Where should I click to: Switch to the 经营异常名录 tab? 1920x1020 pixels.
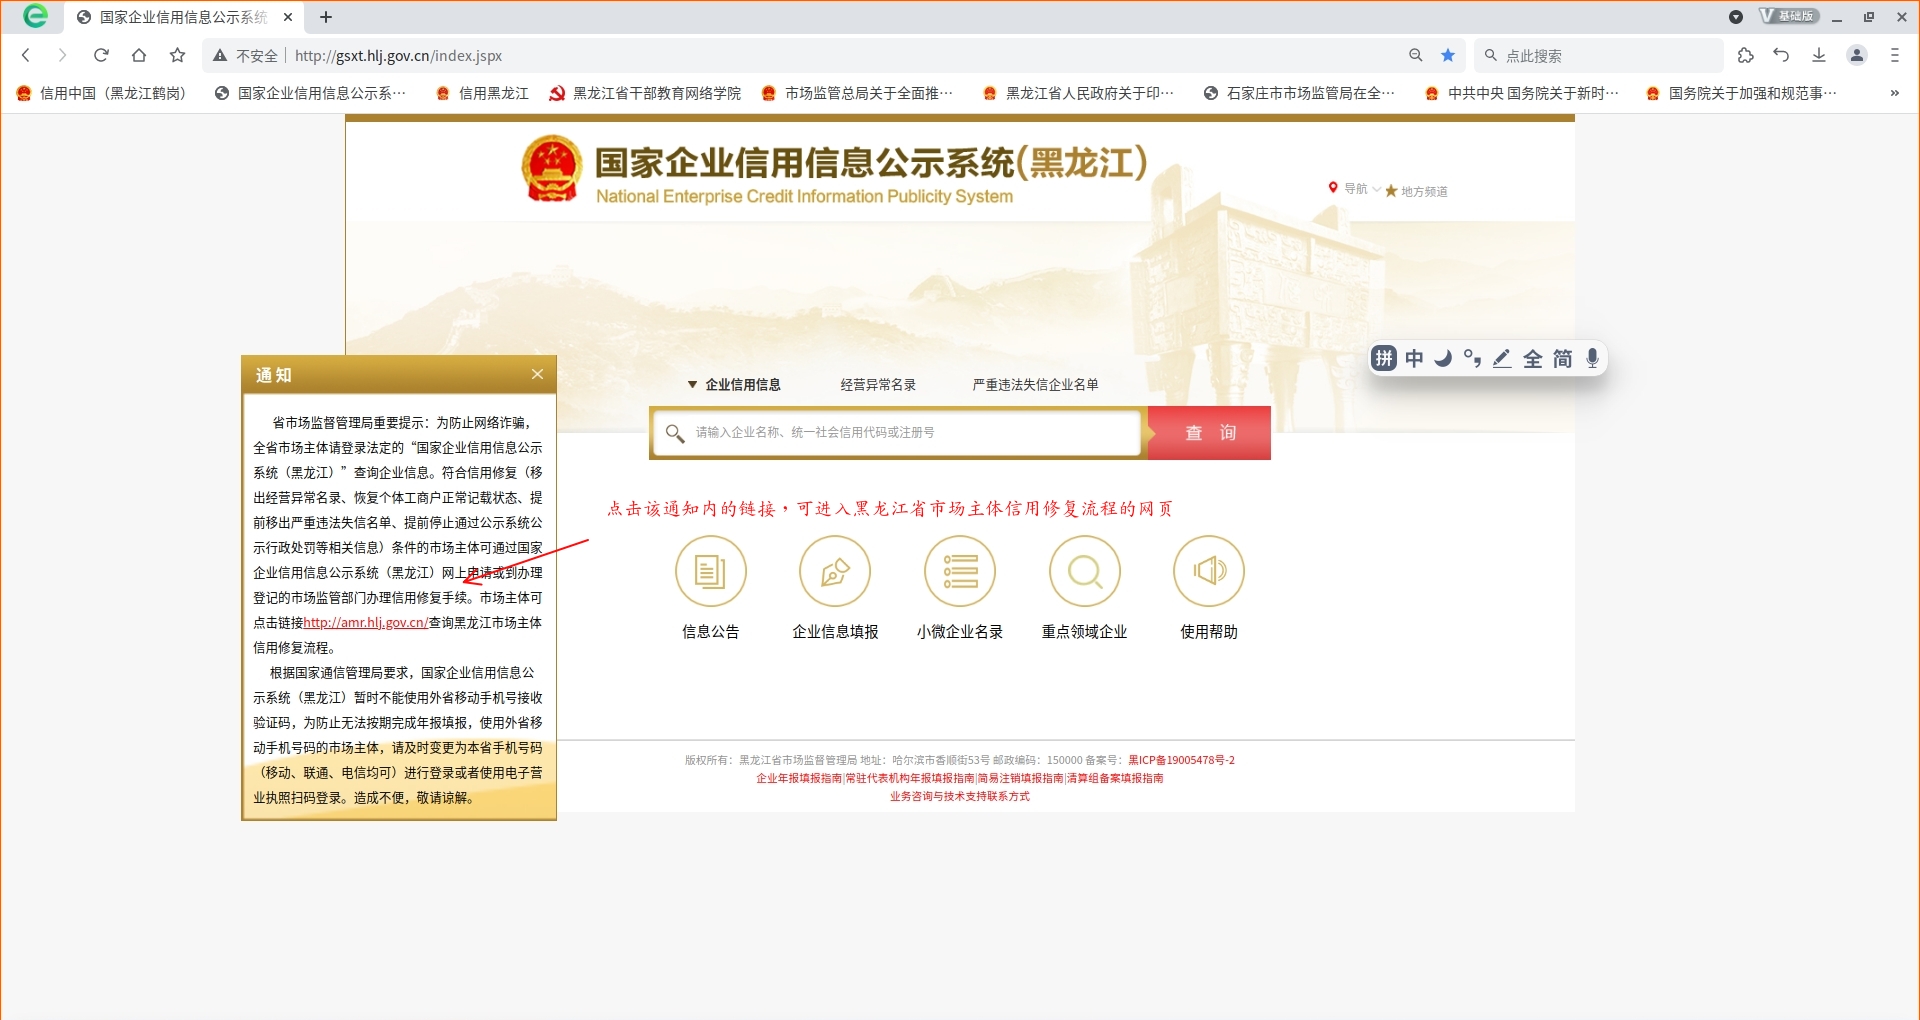tap(878, 385)
